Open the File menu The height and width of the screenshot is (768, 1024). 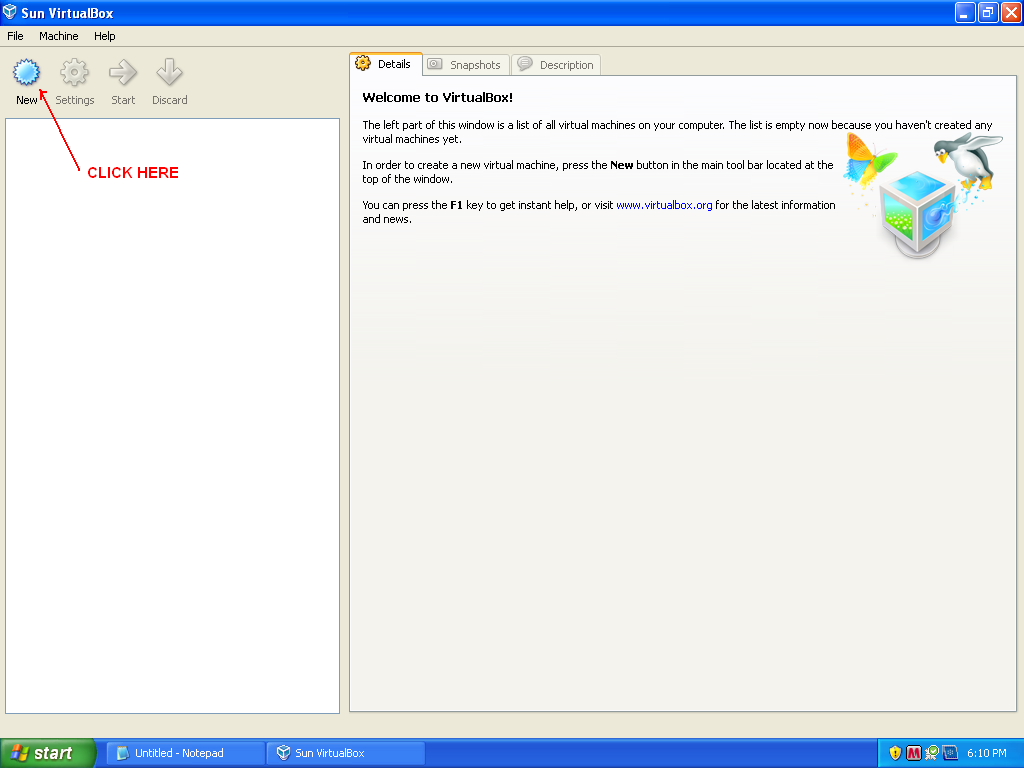click(x=15, y=36)
